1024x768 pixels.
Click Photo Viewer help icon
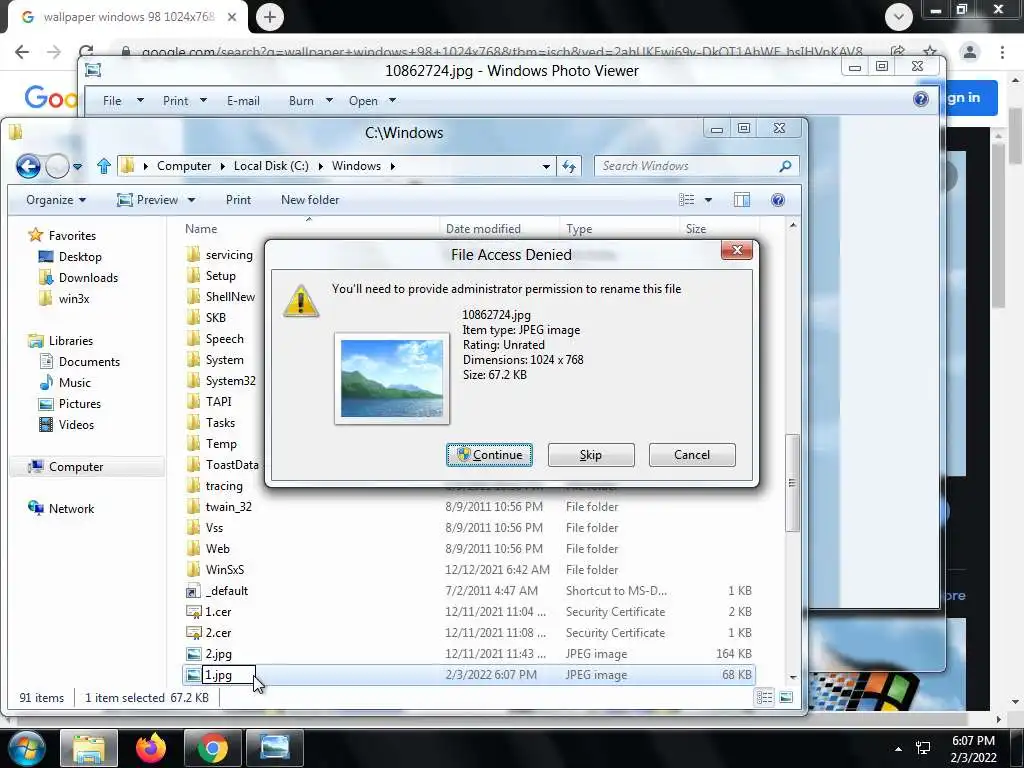click(x=921, y=99)
